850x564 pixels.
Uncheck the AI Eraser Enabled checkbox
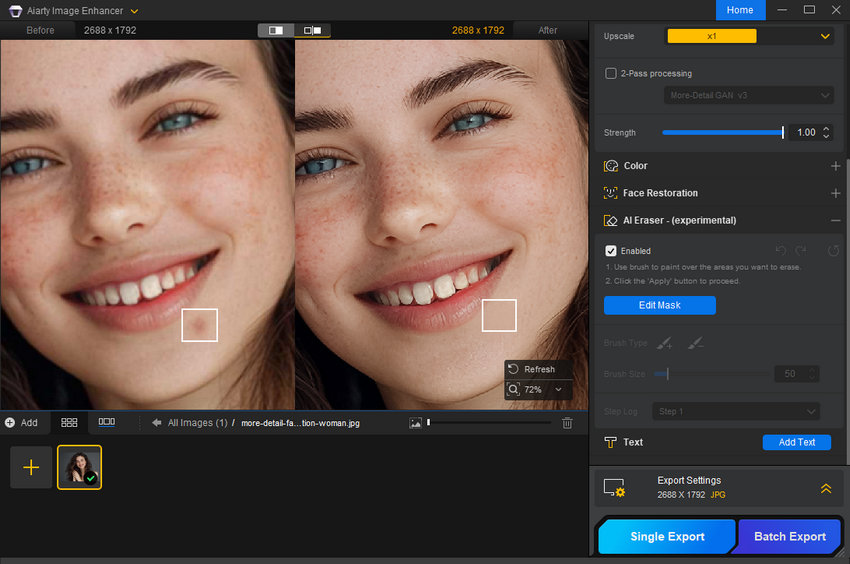pyautogui.click(x=610, y=251)
